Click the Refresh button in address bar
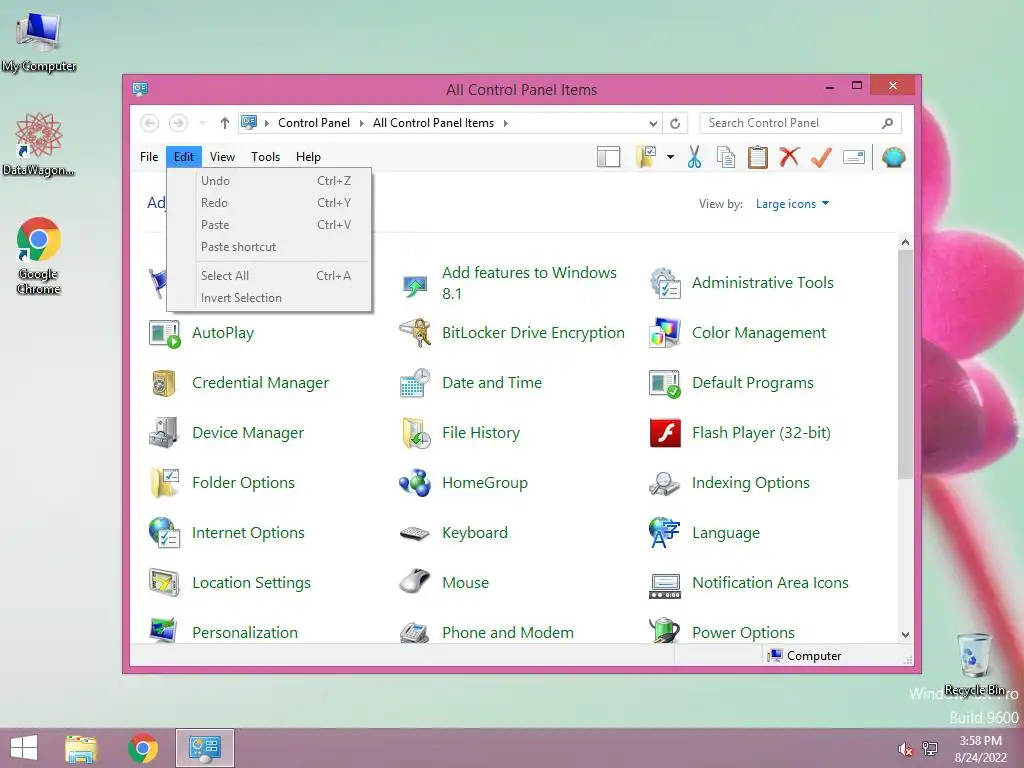This screenshot has height=768, width=1024. (x=675, y=123)
